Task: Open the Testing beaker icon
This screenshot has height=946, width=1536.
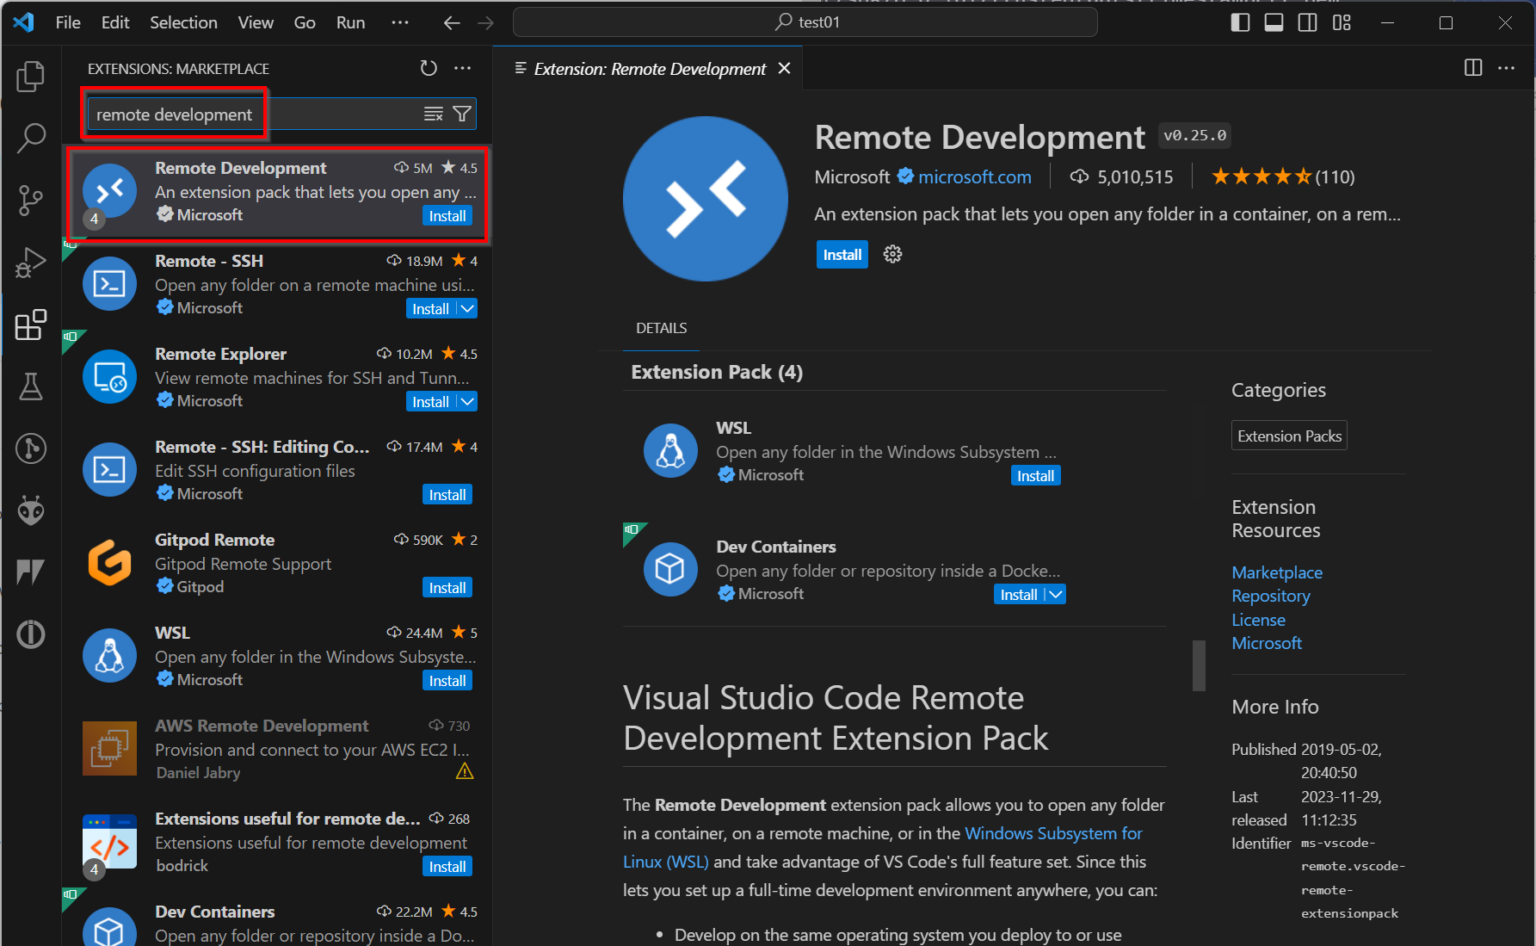Action: [30, 386]
